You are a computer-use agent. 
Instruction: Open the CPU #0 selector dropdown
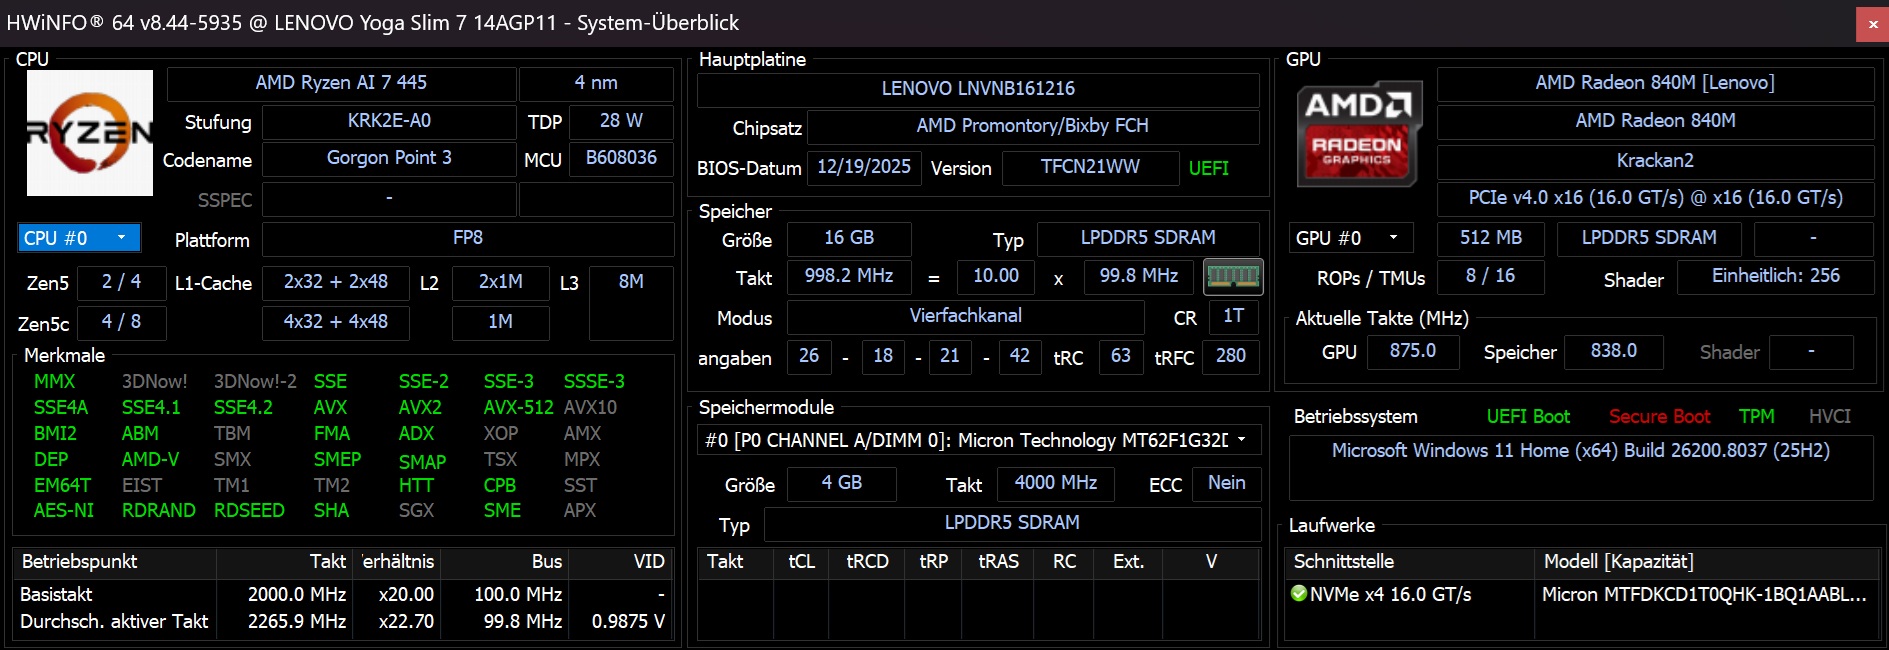click(79, 238)
